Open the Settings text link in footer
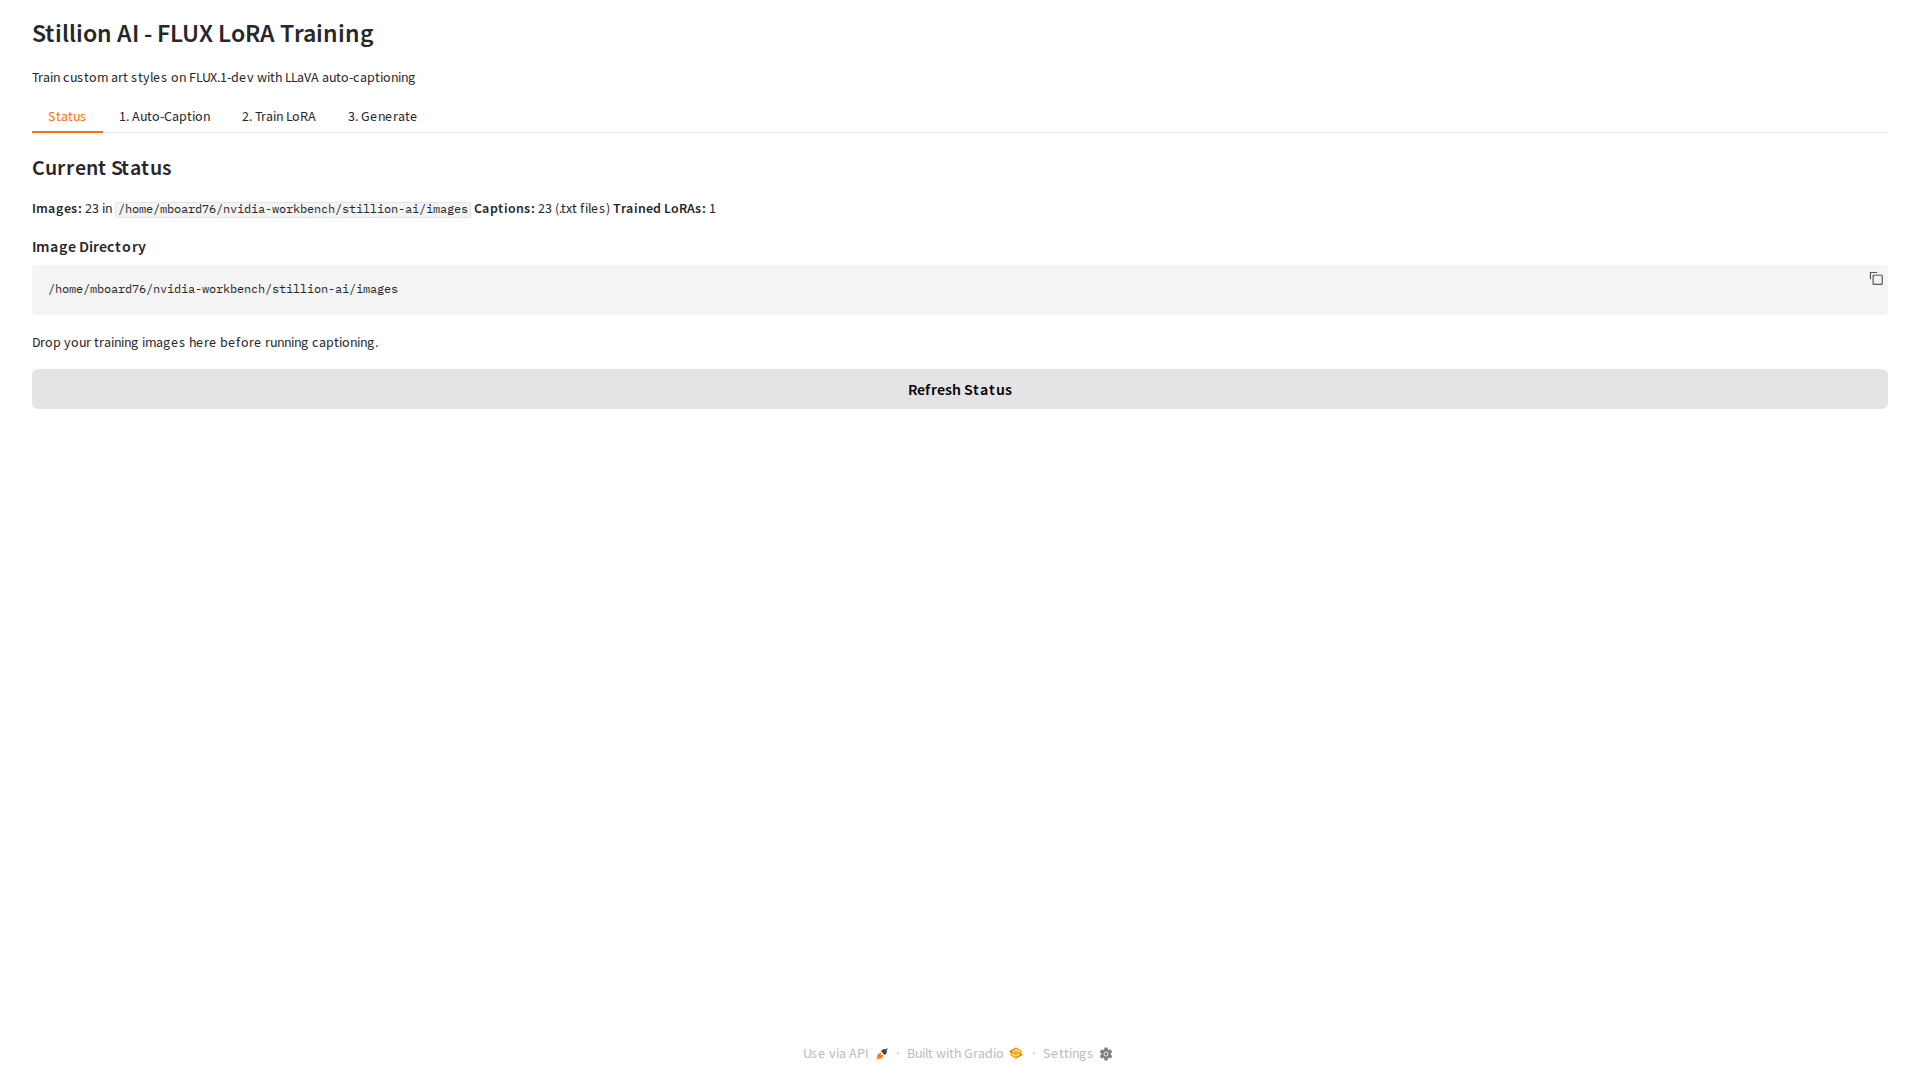 1067,1053
